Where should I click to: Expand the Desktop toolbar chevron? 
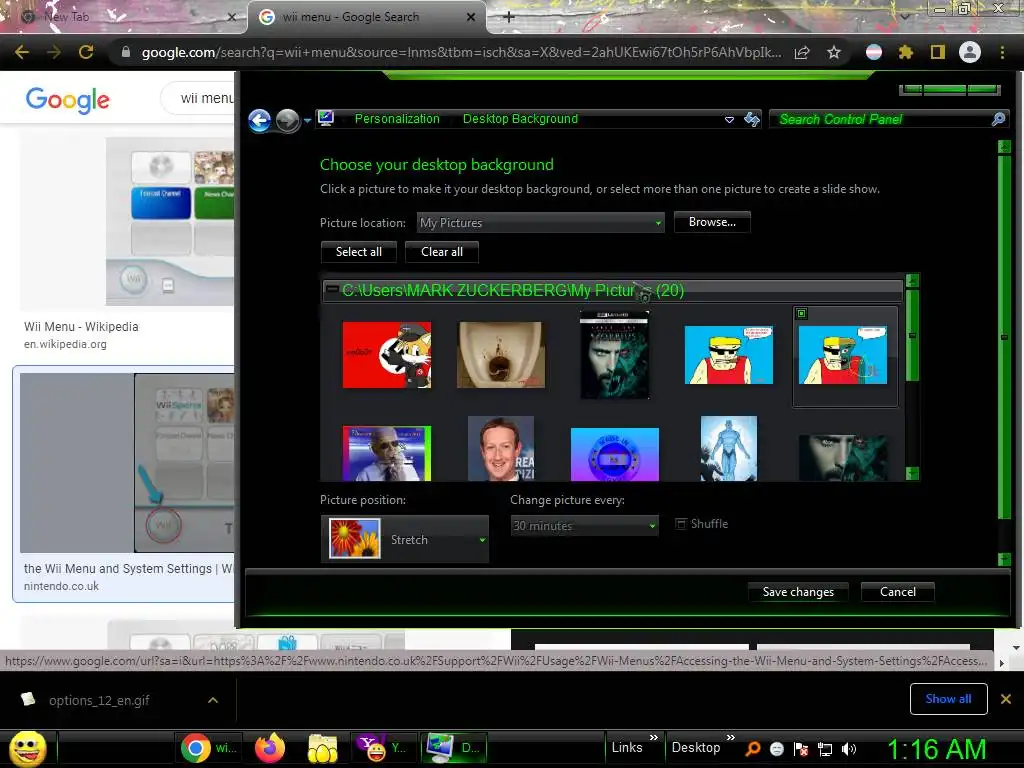click(731, 738)
